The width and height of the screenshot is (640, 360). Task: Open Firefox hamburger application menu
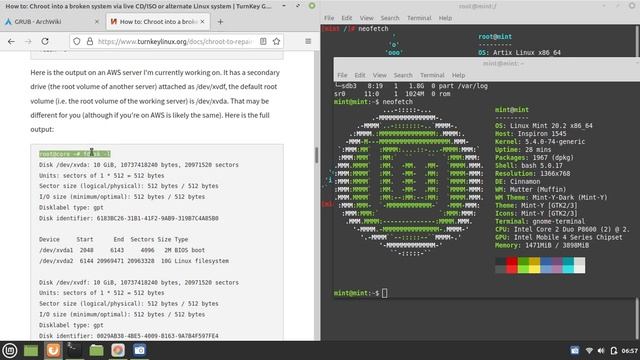[308, 41]
